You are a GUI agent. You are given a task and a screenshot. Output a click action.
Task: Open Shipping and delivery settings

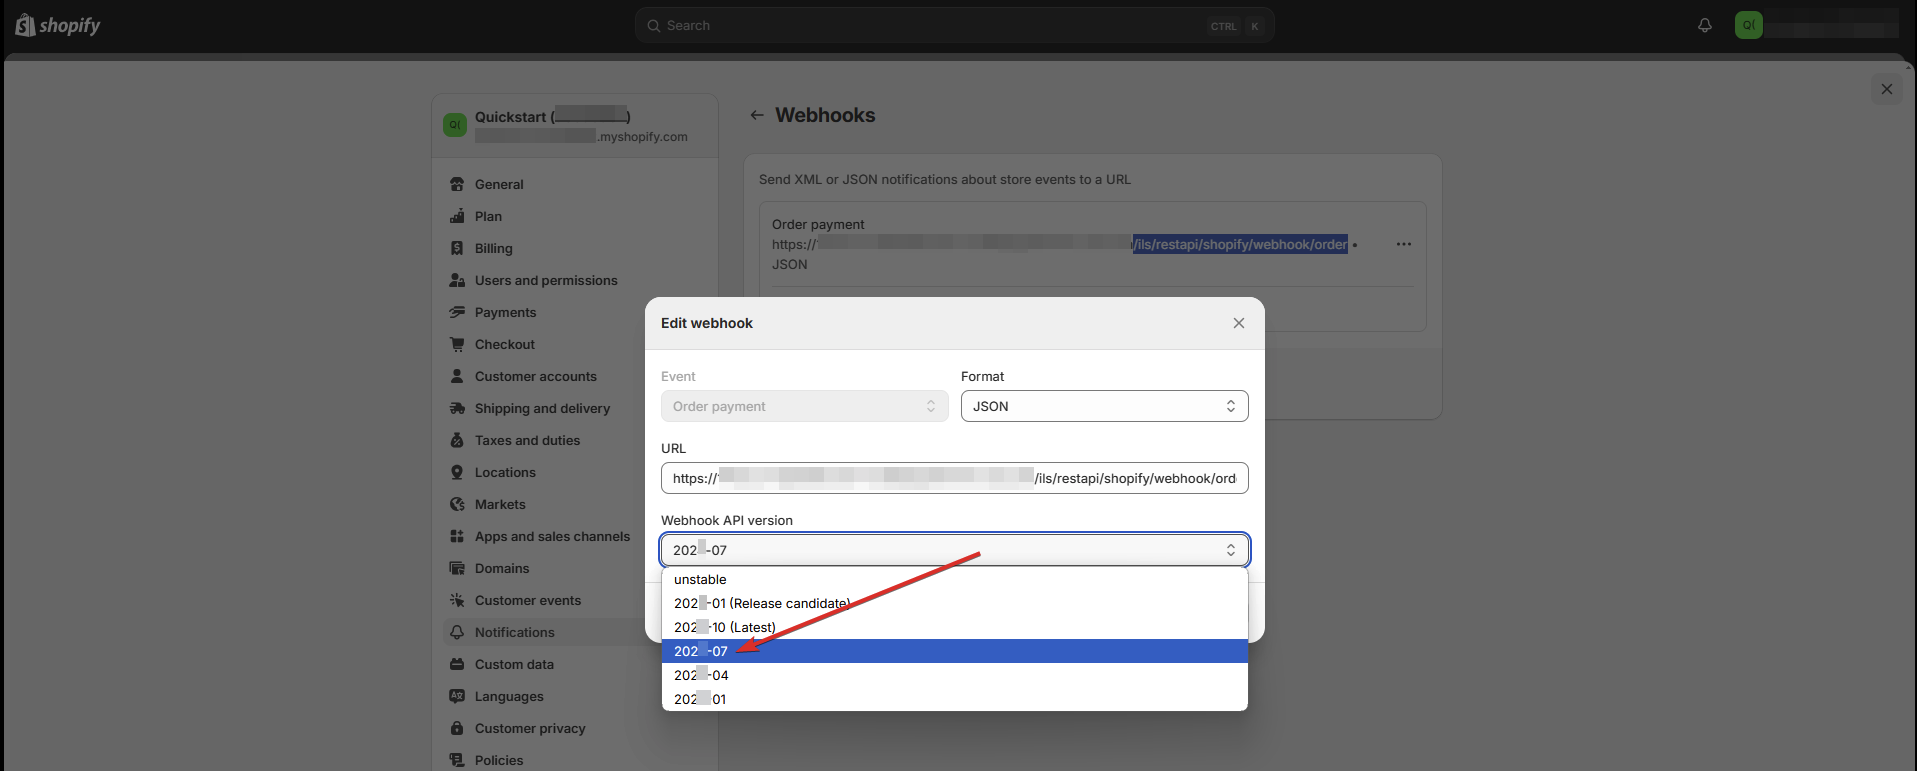coord(541,408)
